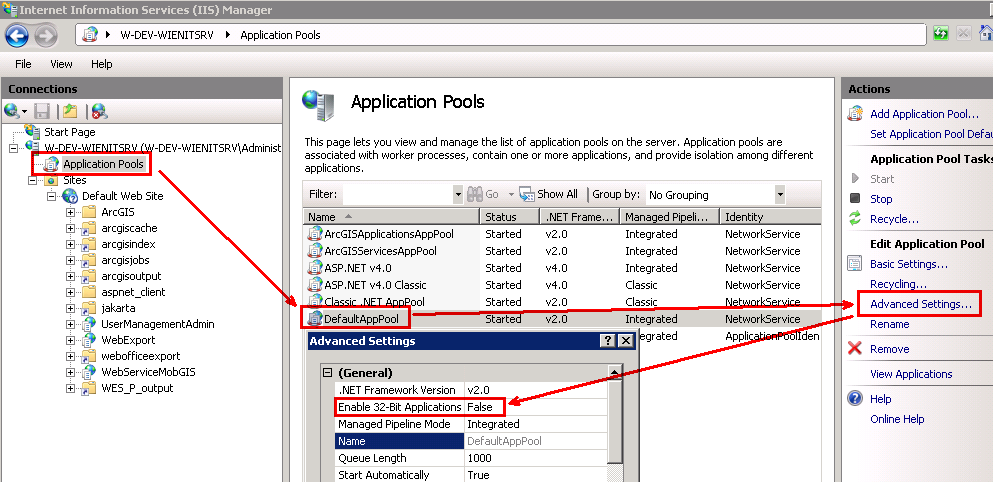This screenshot has height=482, width=993.
Task: Open the Help menu
Action: 101,64
